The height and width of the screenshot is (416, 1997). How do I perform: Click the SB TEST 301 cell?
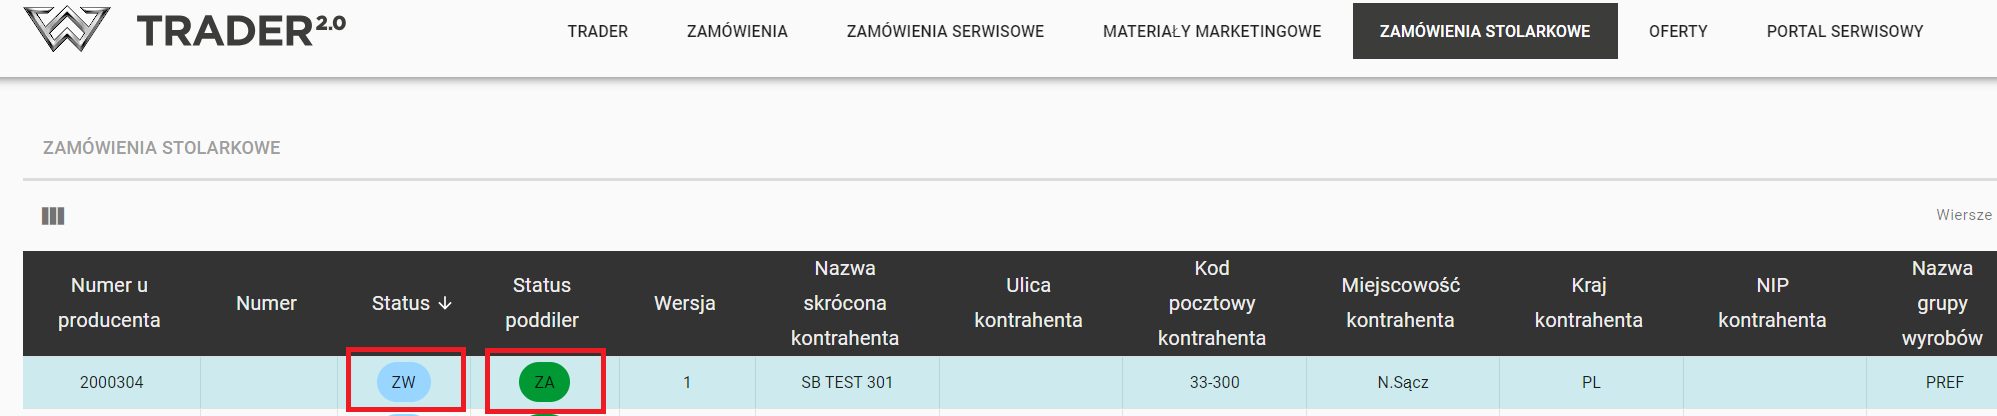846,382
